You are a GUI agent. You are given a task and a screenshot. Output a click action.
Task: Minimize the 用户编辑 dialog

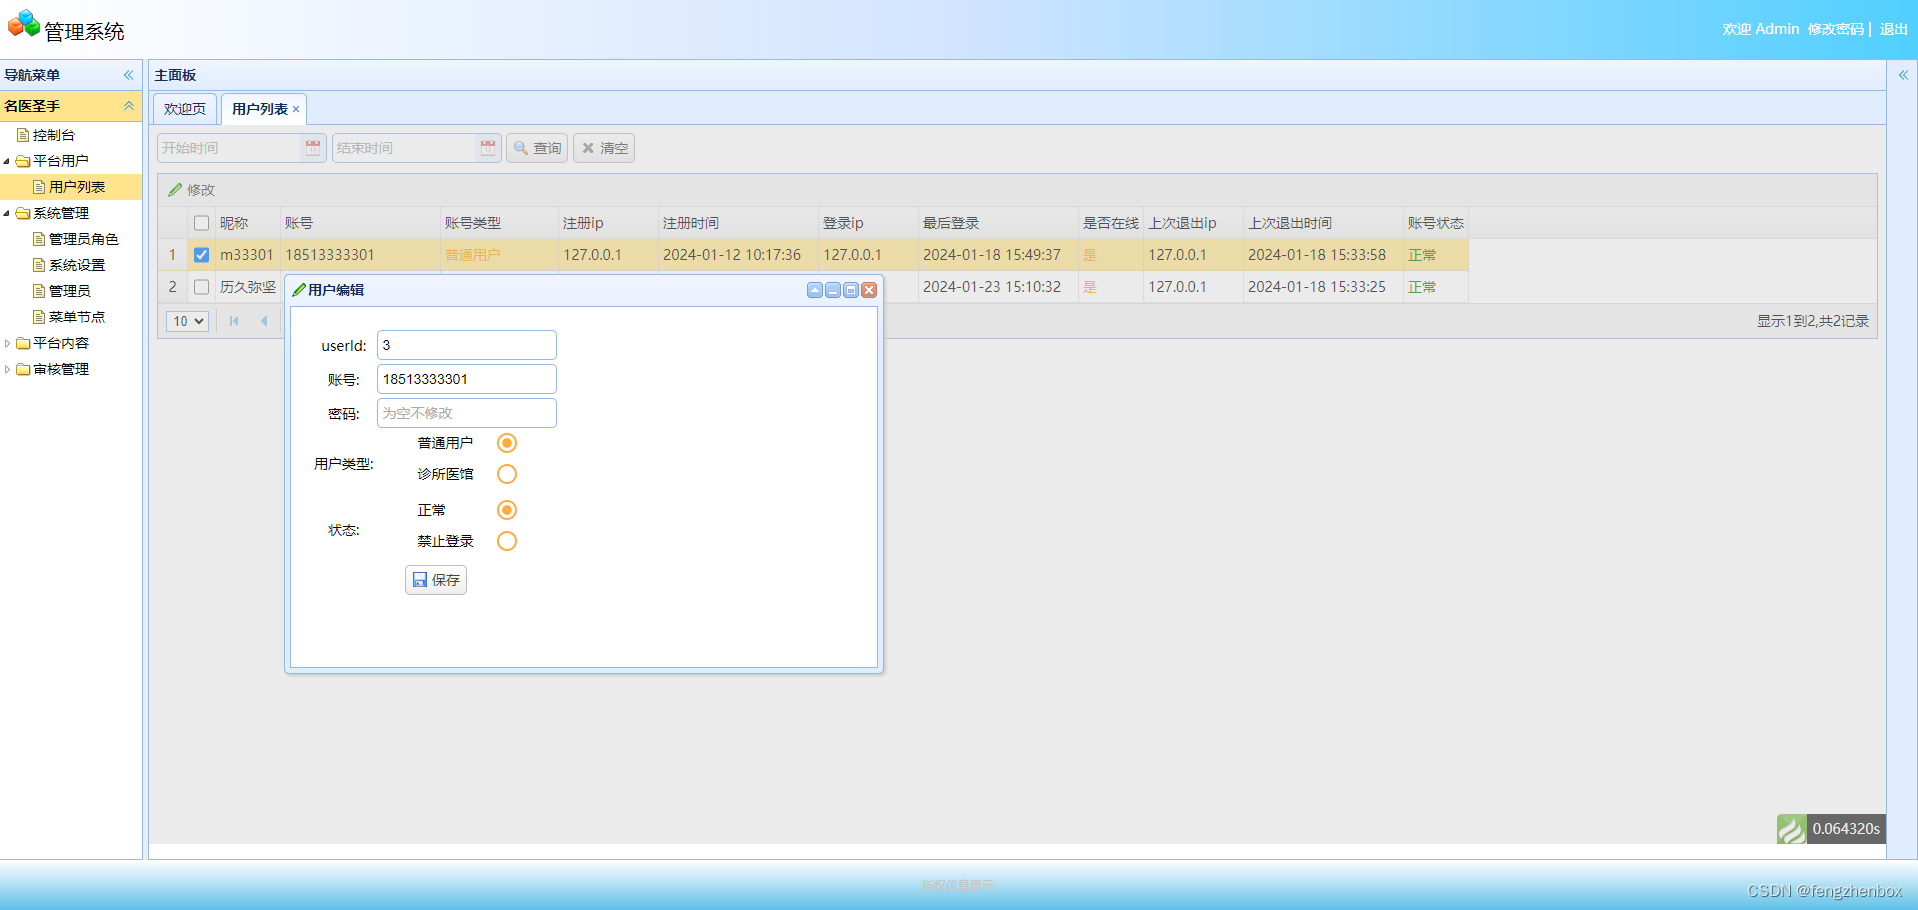[833, 290]
